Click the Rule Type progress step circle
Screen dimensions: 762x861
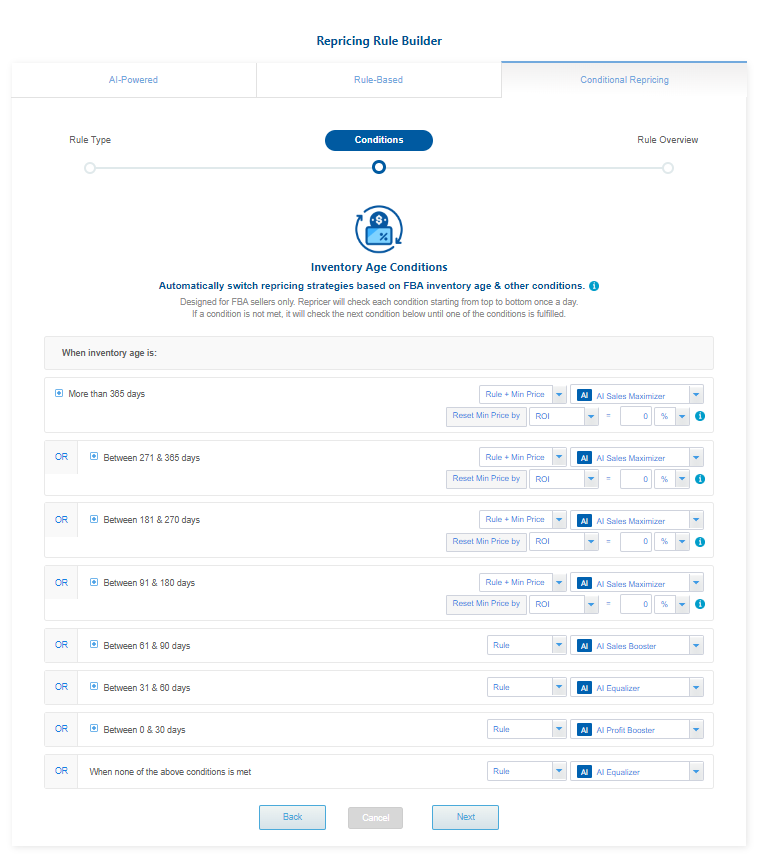(x=90, y=168)
